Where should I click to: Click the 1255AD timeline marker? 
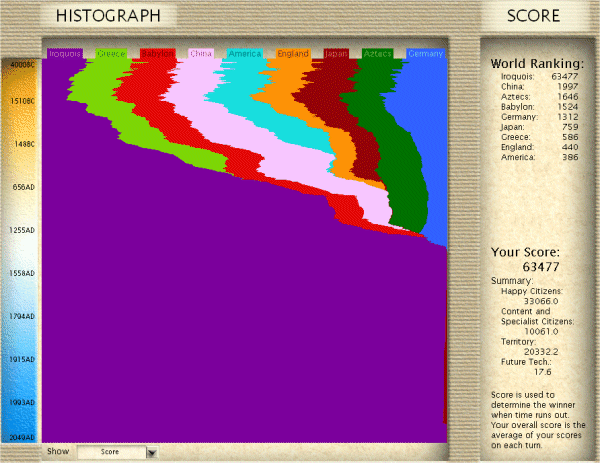pos(22,230)
